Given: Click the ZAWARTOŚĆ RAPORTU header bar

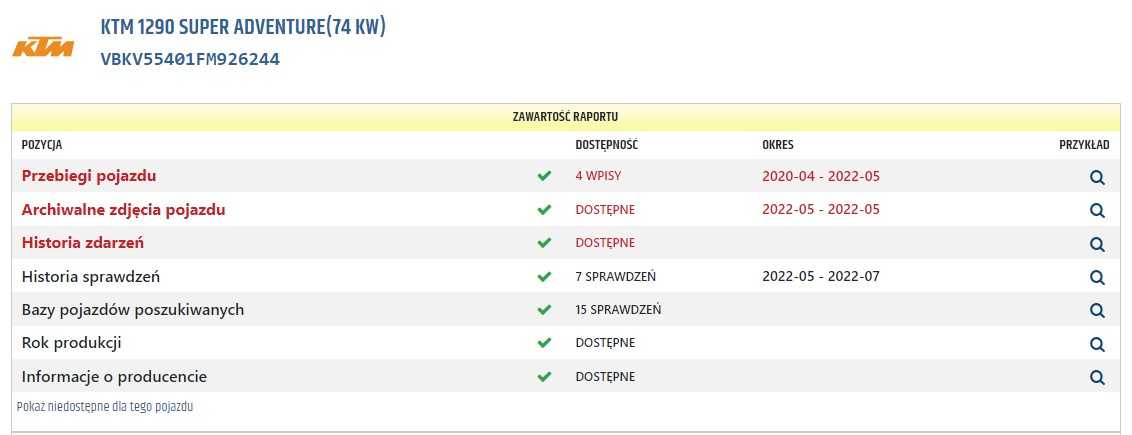Looking at the screenshot, I should (565, 117).
